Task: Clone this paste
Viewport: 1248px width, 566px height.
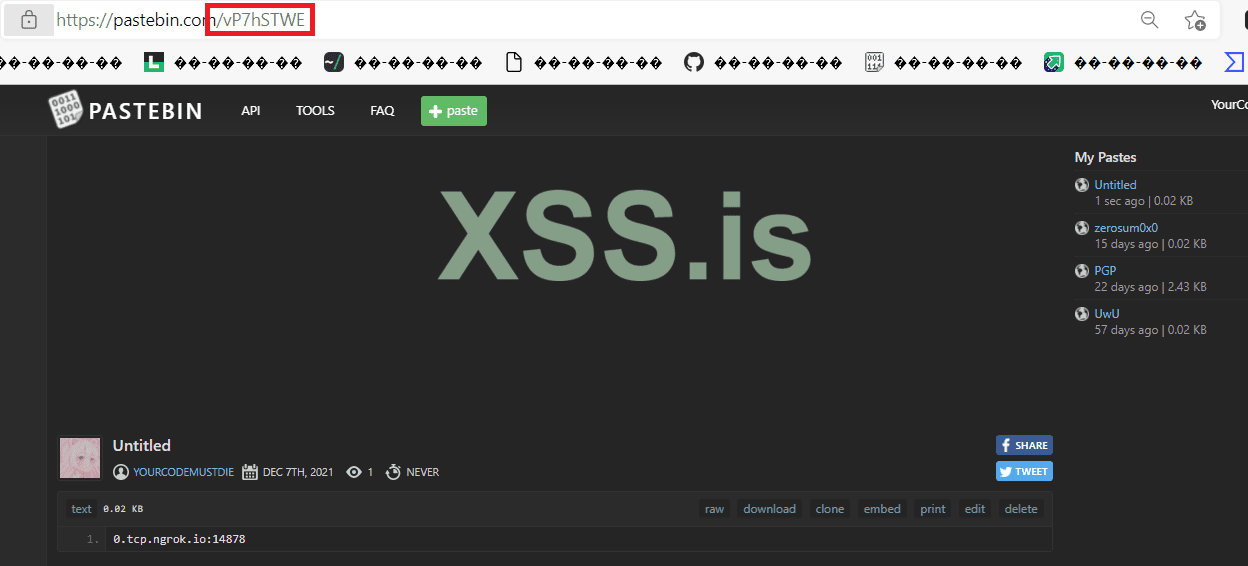Action: tap(830, 509)
